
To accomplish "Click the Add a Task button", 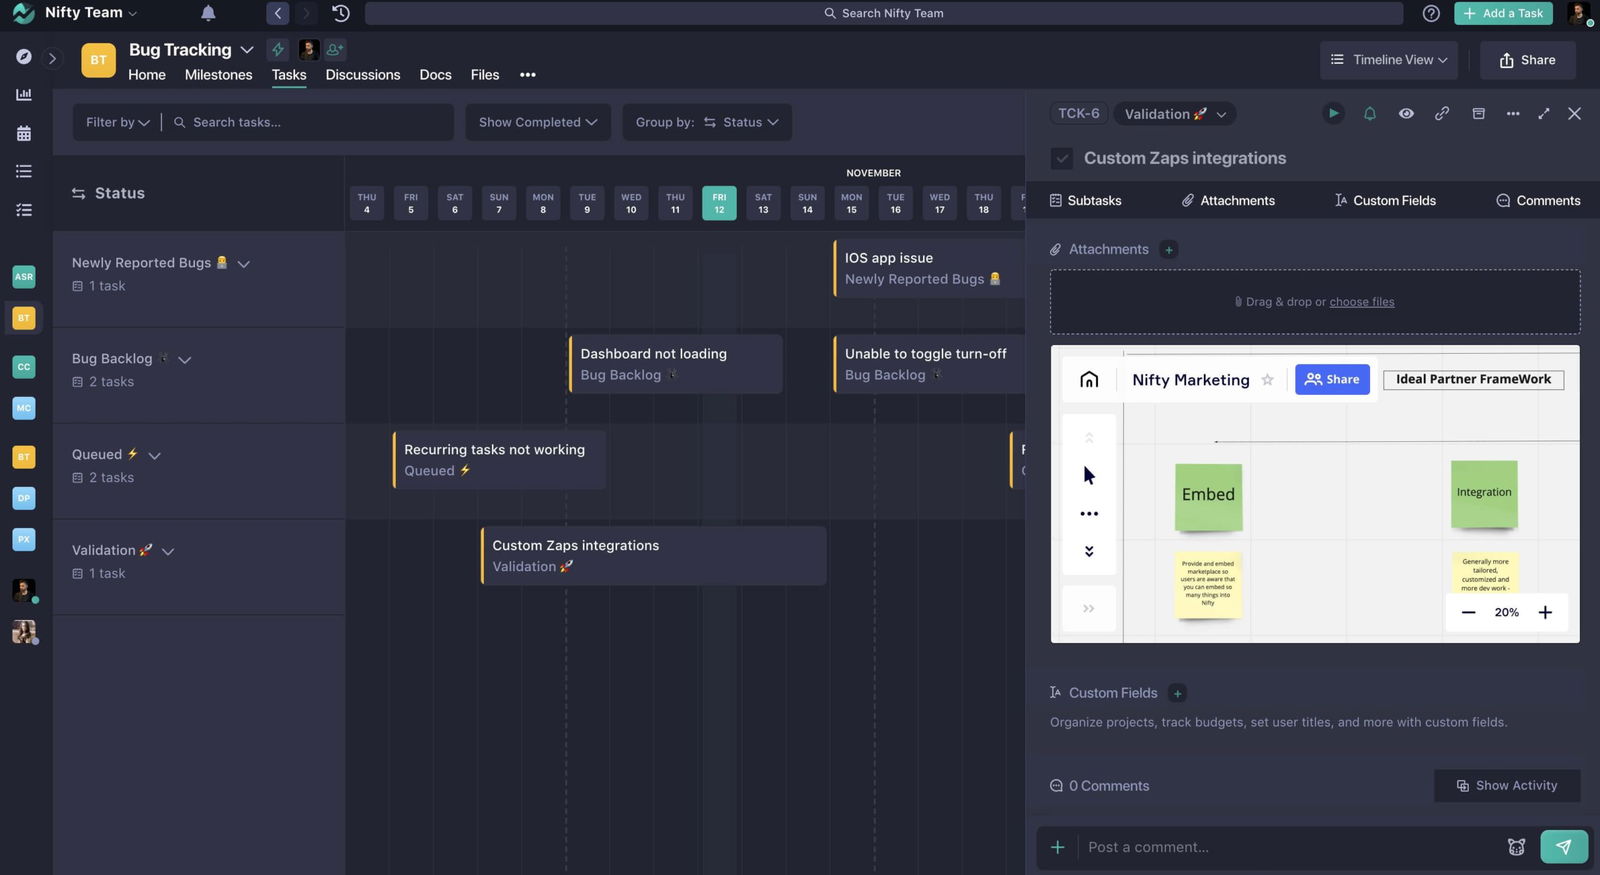I will (1503, 13).
